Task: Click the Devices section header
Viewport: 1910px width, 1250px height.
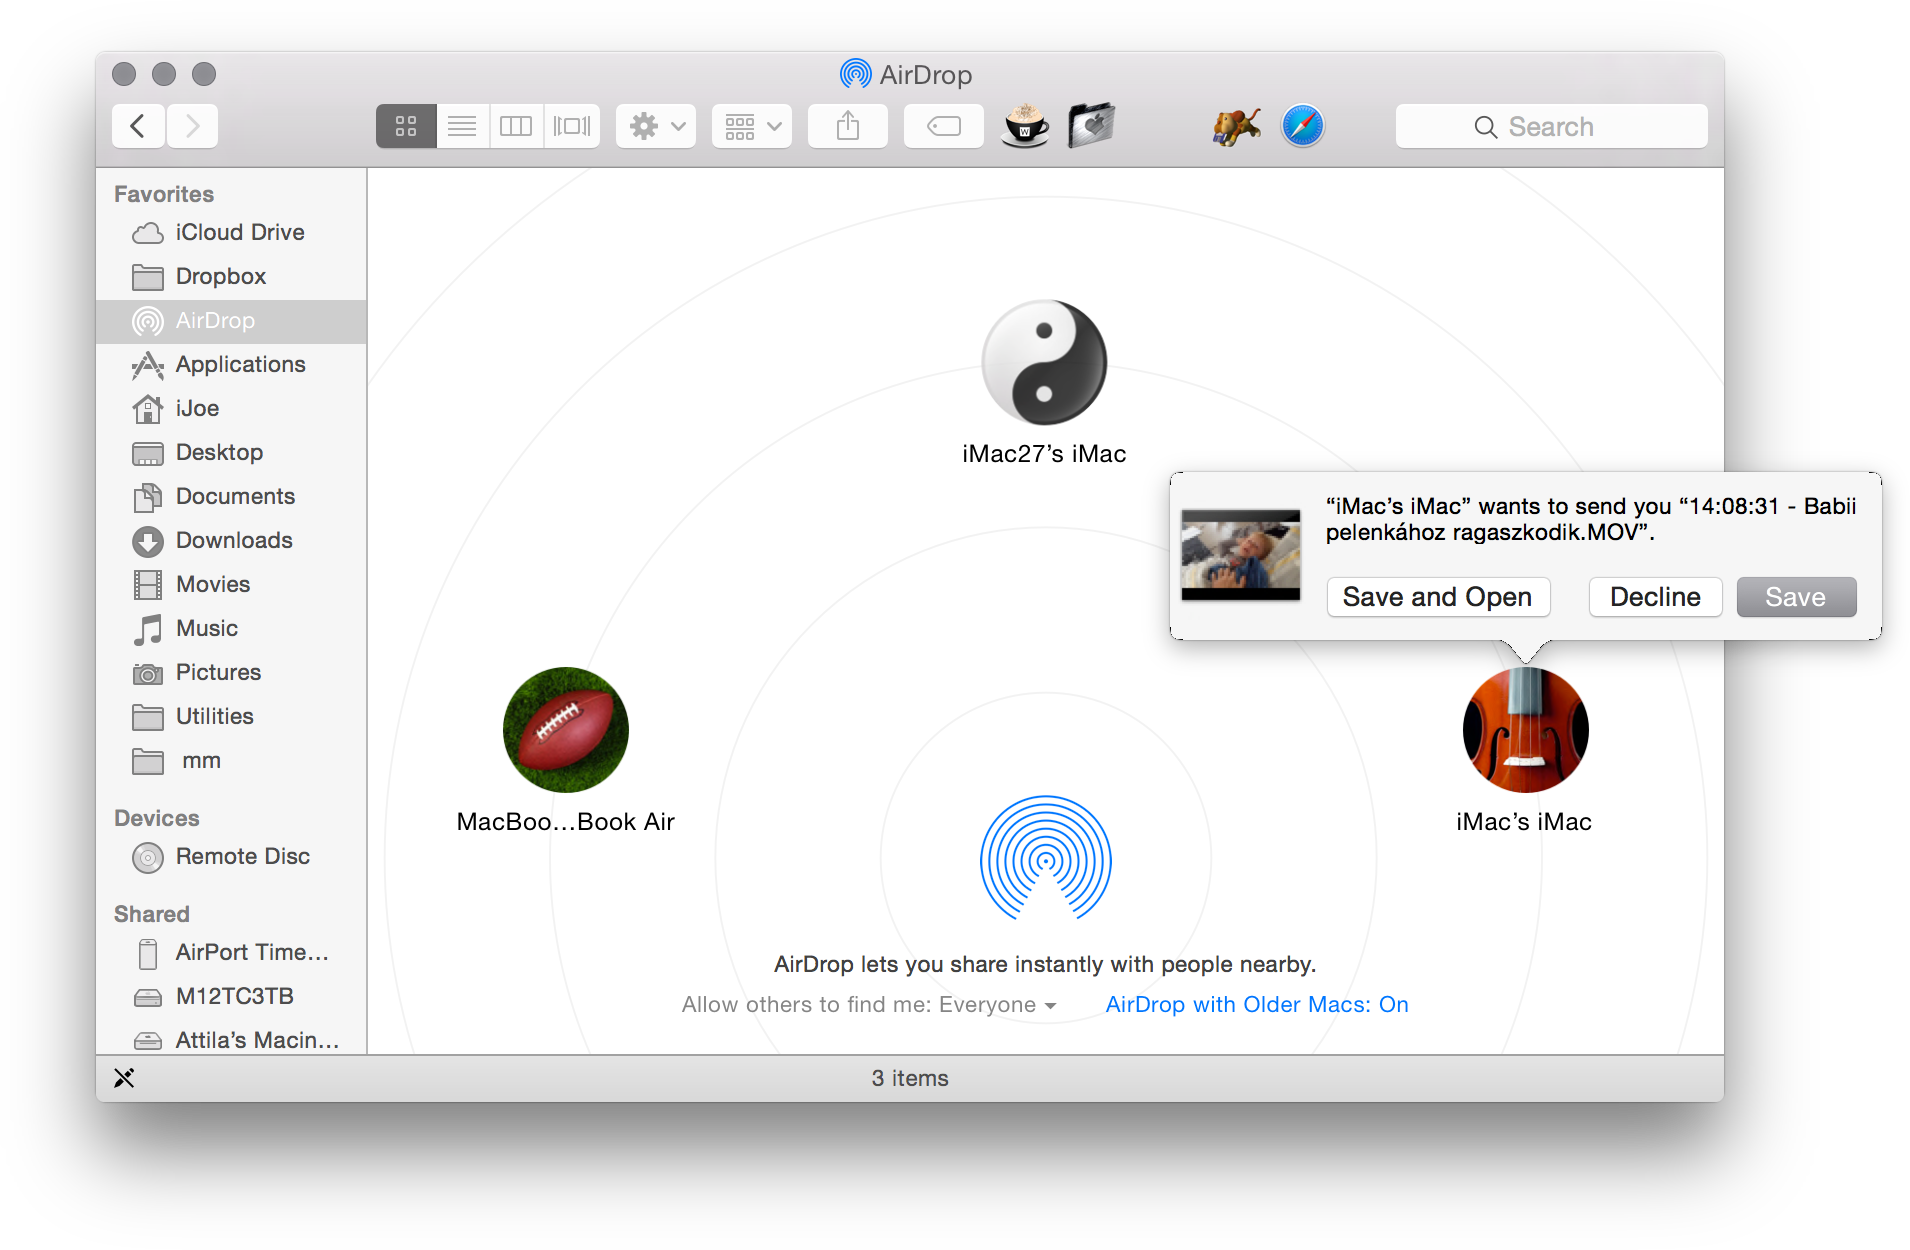Action: click(157, 818)
